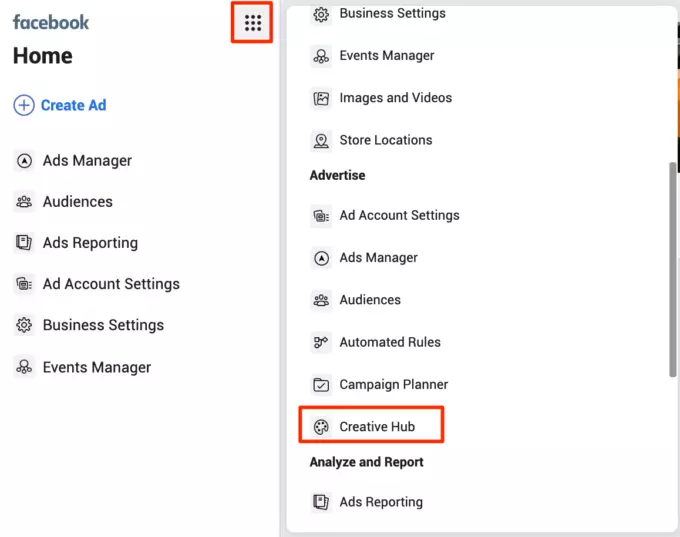Click the Creative Hub palette icon
This screenshot has width=680, height=537.
click(x=321, y=427)
